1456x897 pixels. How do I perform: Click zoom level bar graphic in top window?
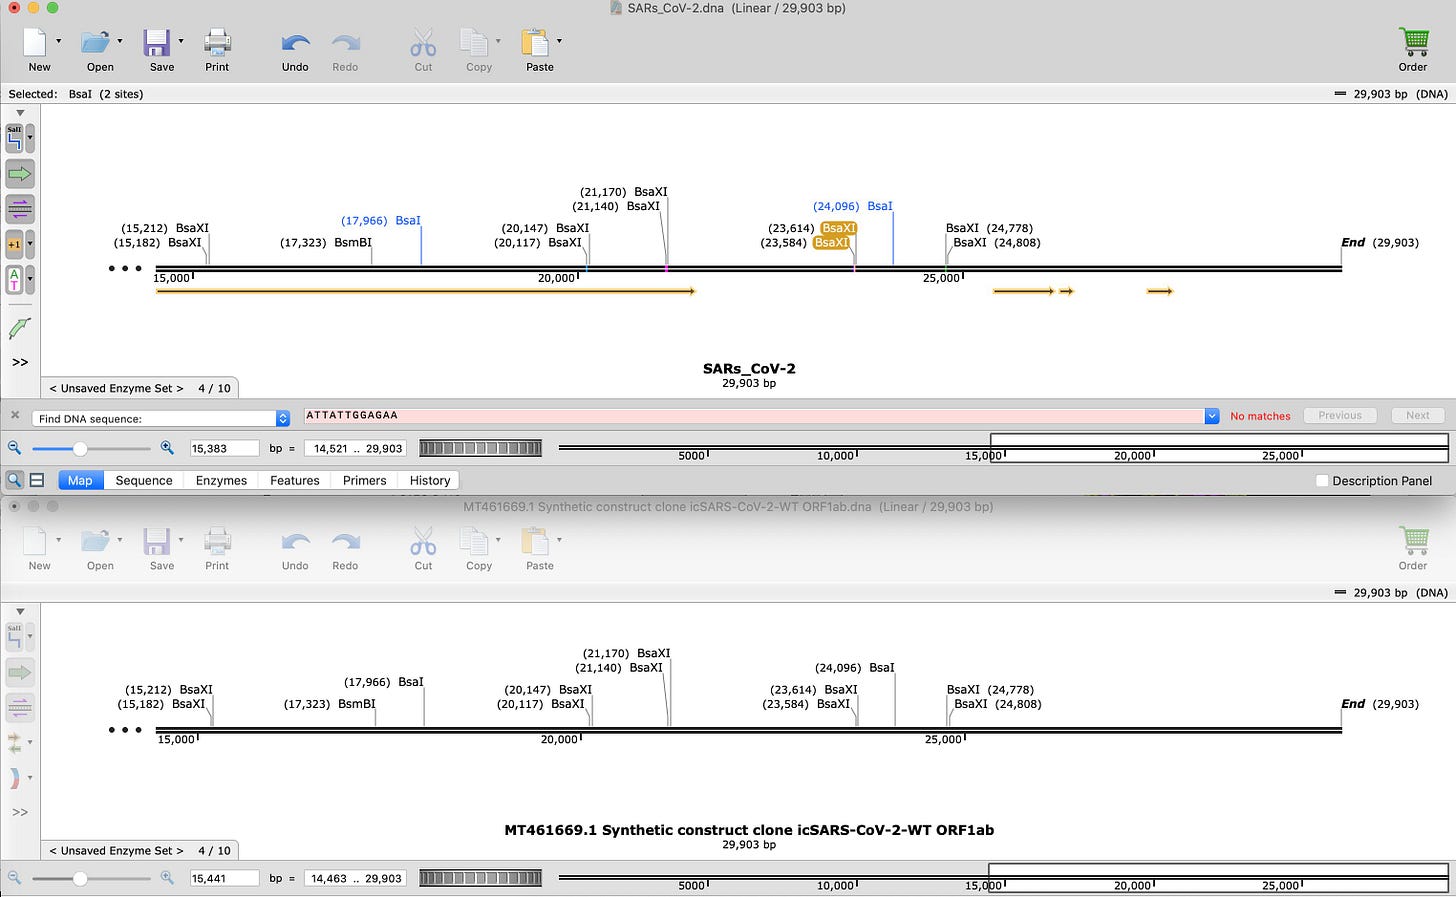[x=480, y=449]
